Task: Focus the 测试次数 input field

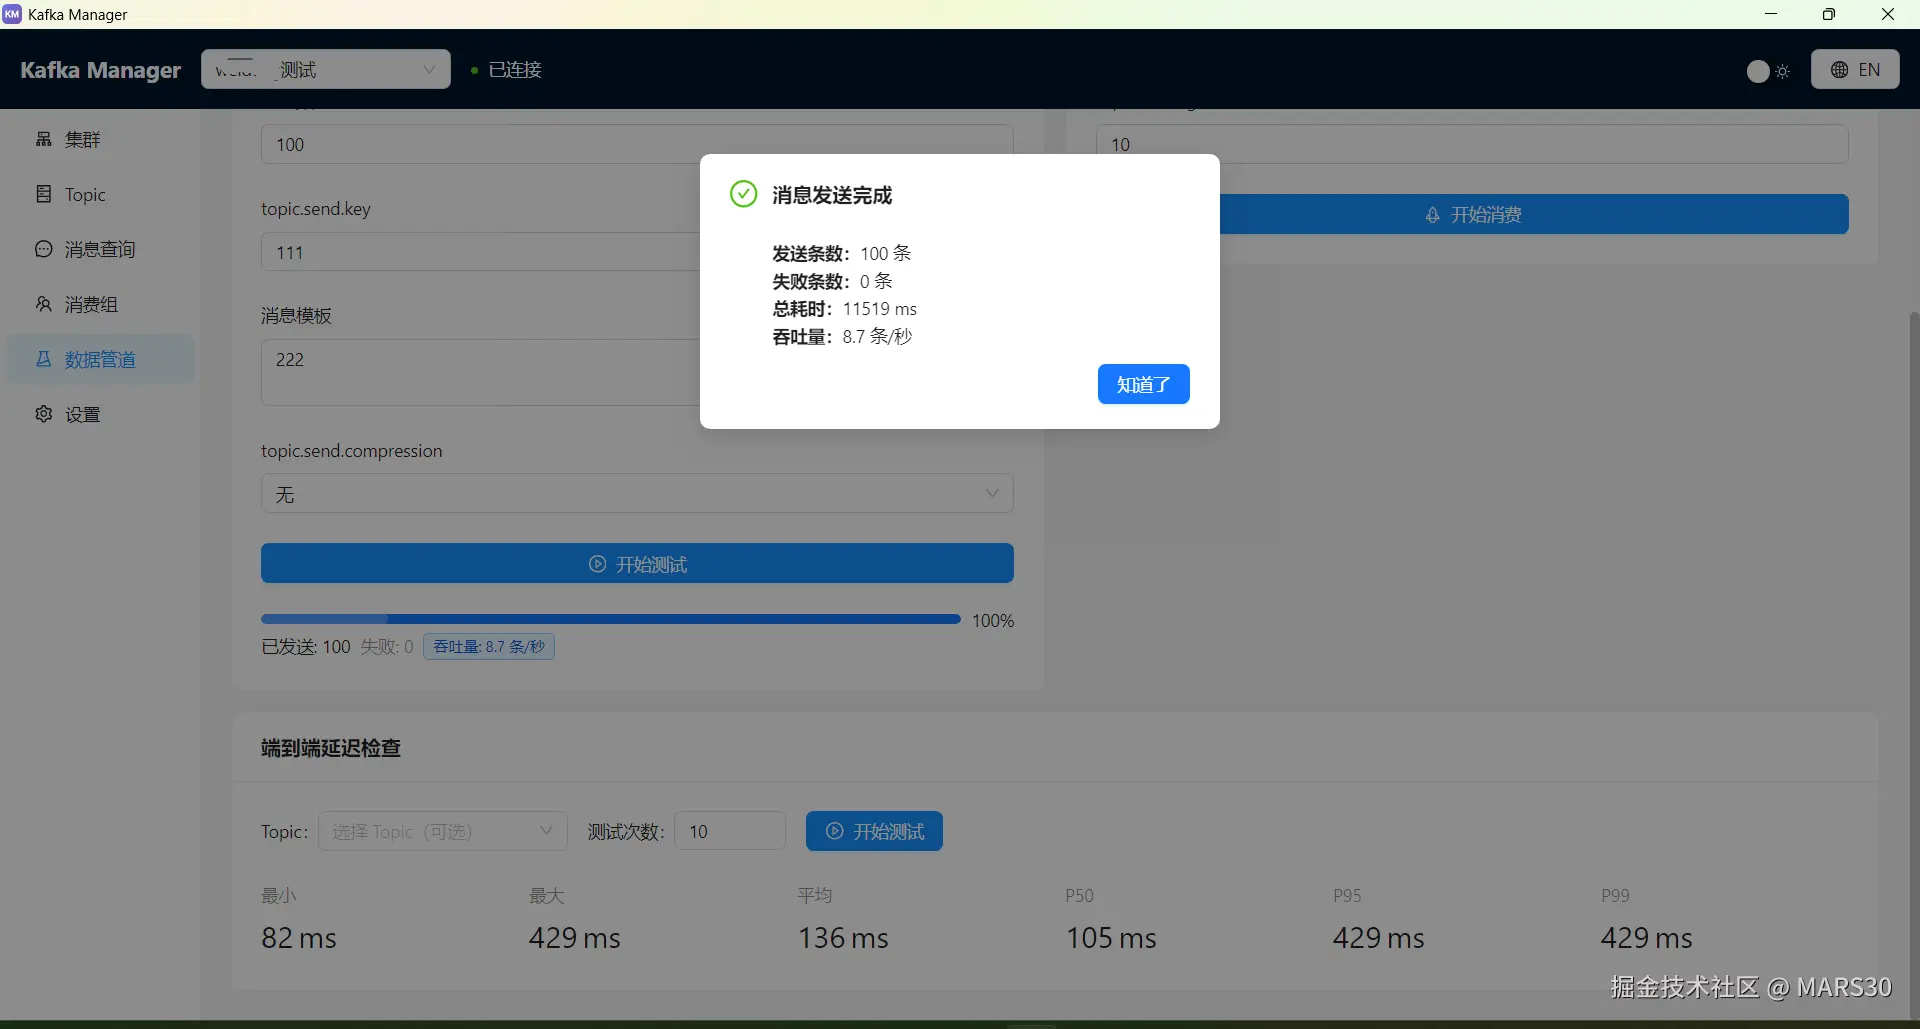Action: (730, 831)
